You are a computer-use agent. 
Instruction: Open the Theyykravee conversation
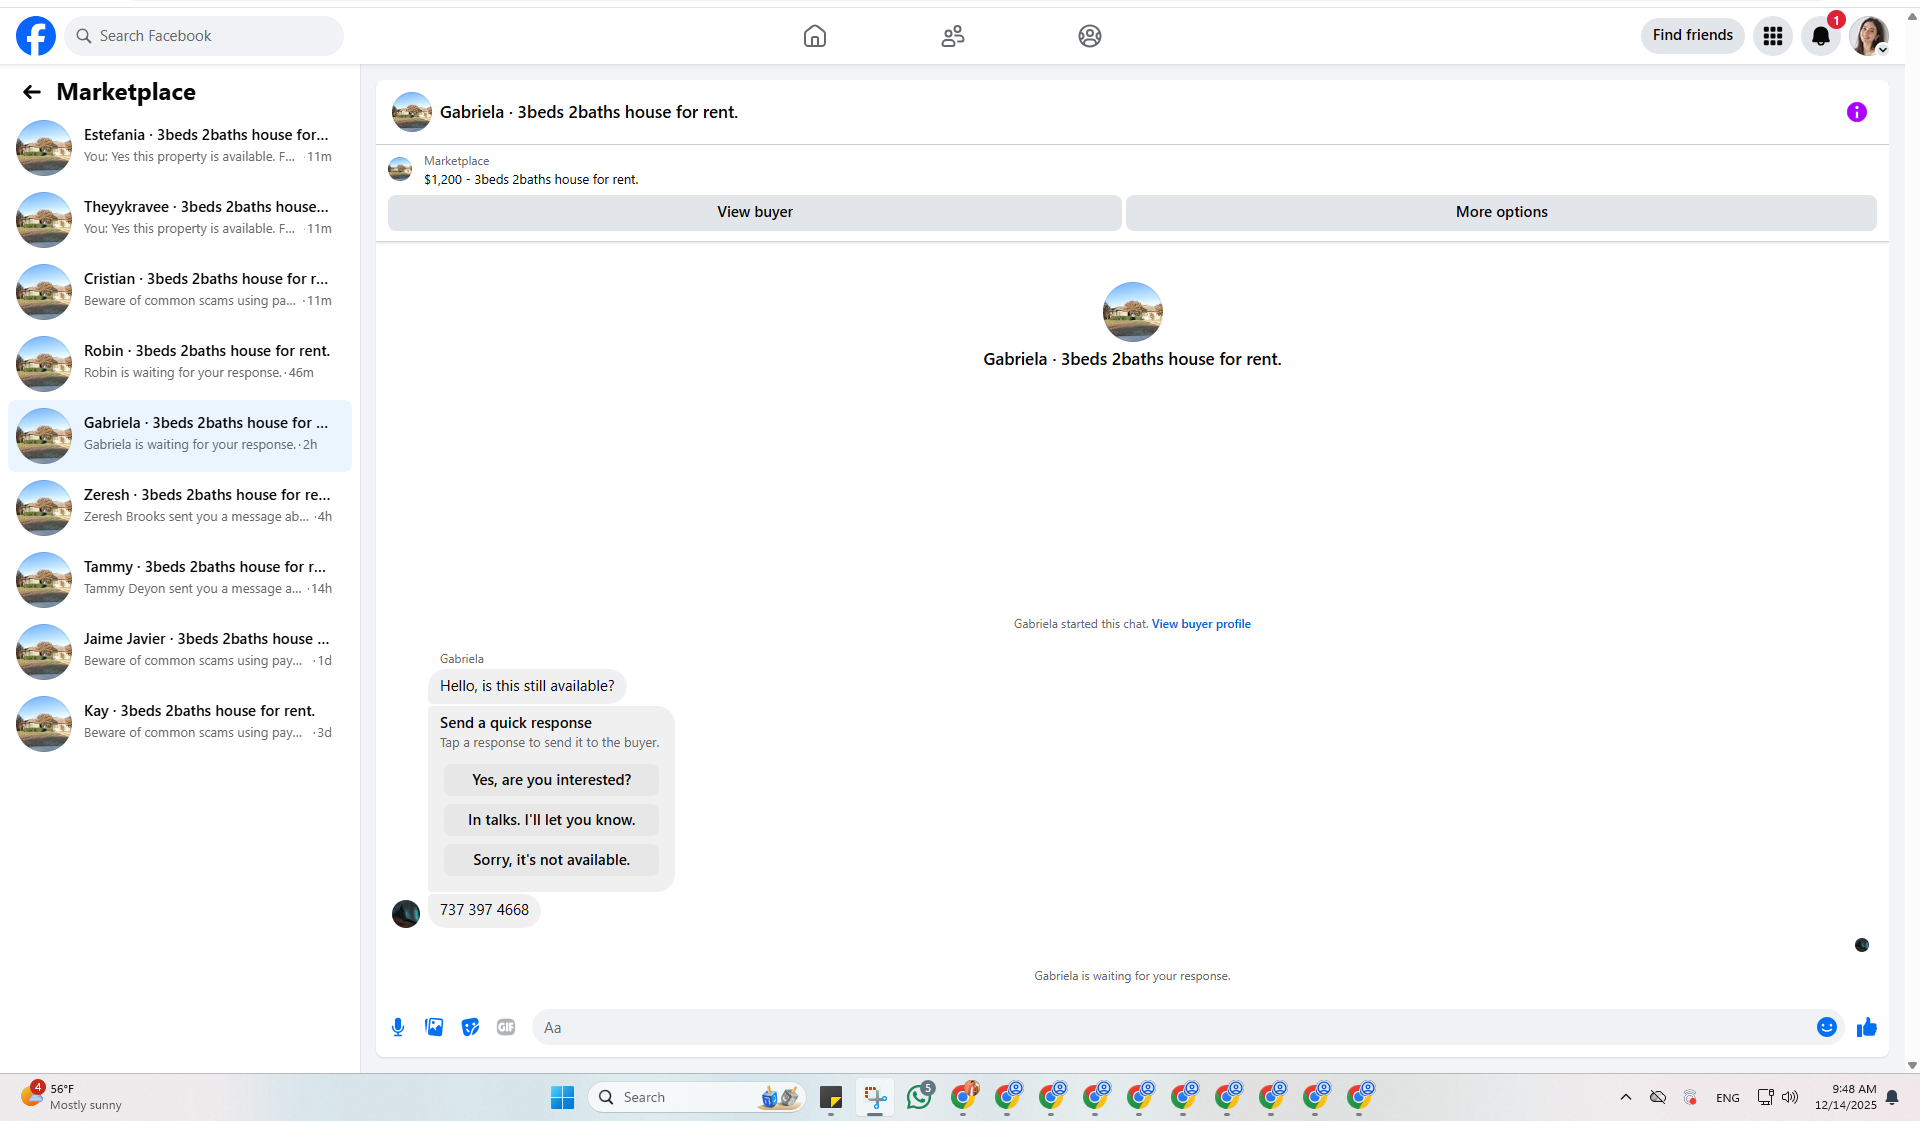180,219
